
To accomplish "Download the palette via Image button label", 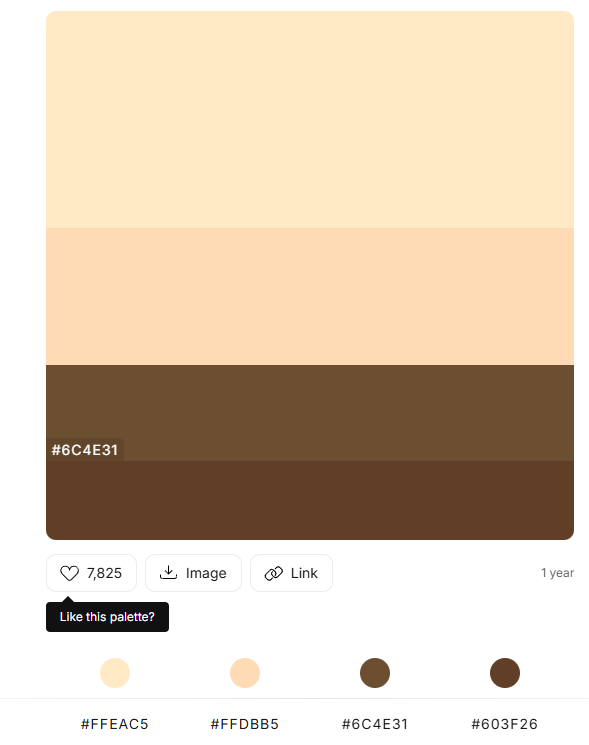I will pos(206,573).
